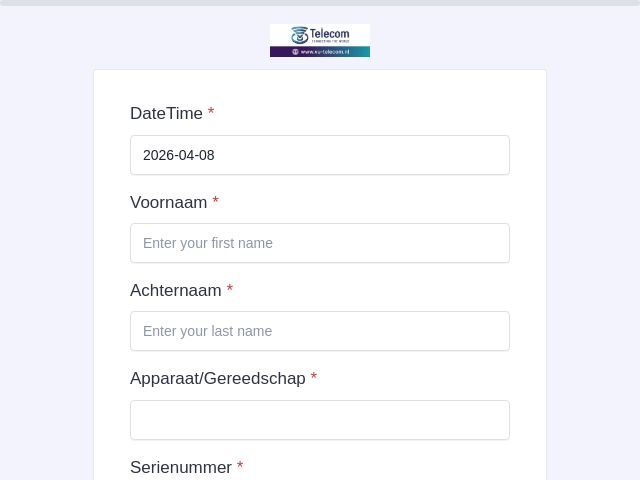
Task: Click the Apparaat/Gereedschap label text
Action: (218, 379)
